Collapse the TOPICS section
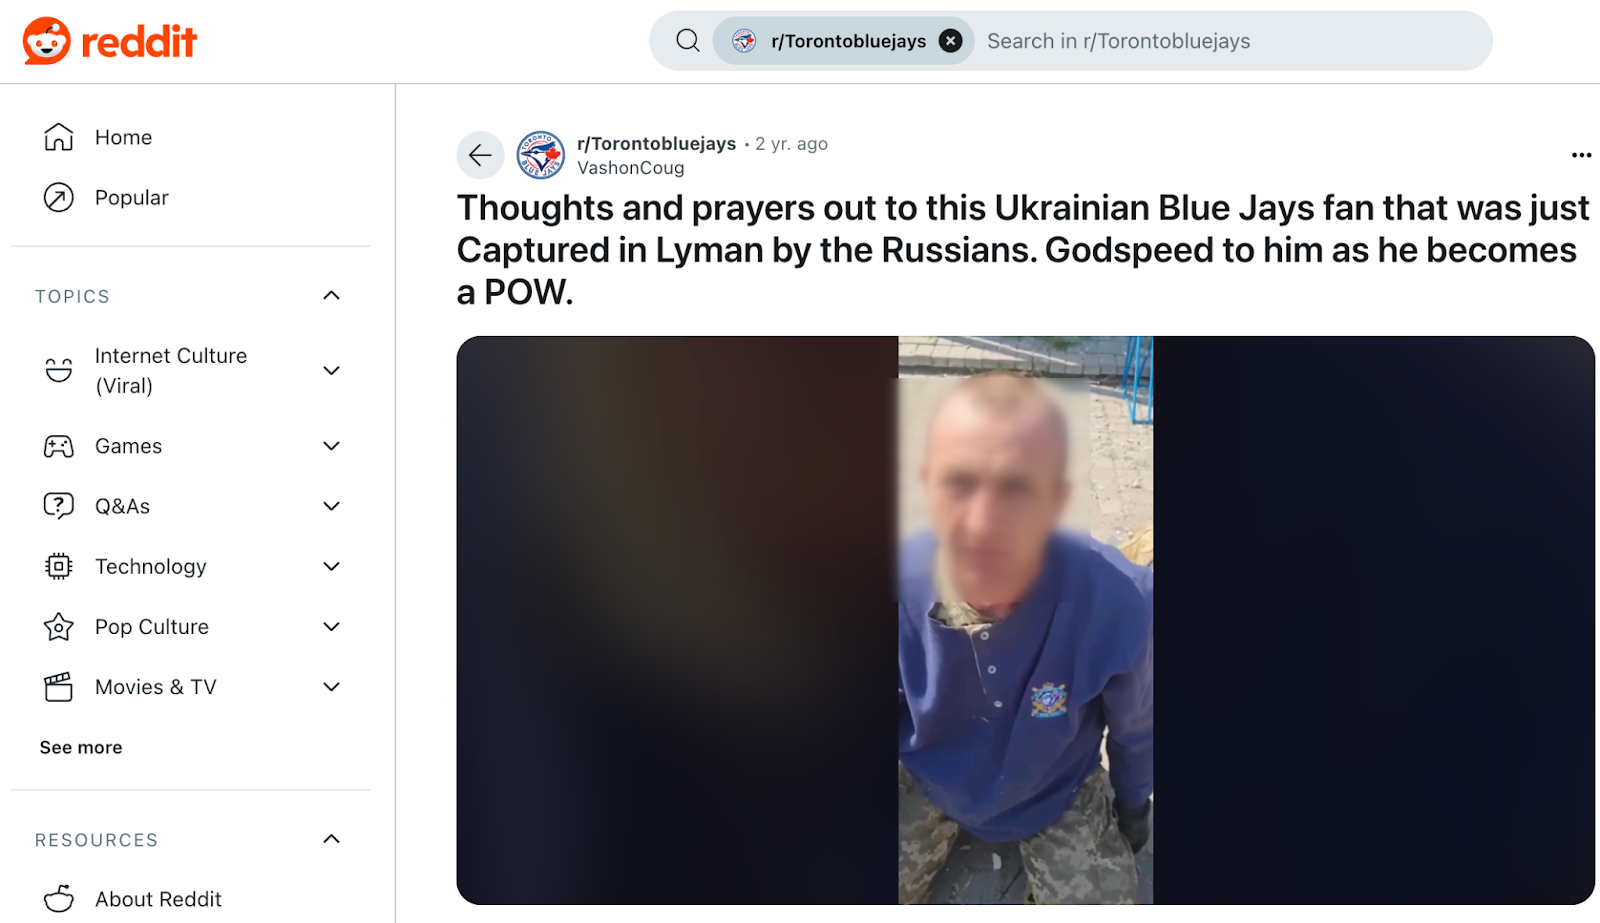The height and width of the screenshot is (923, 1600). click(332, 296)
